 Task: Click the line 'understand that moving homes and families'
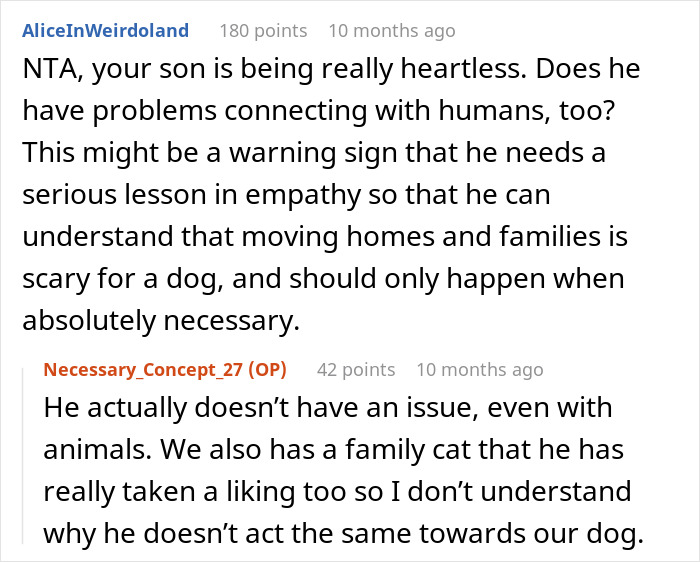325,237
